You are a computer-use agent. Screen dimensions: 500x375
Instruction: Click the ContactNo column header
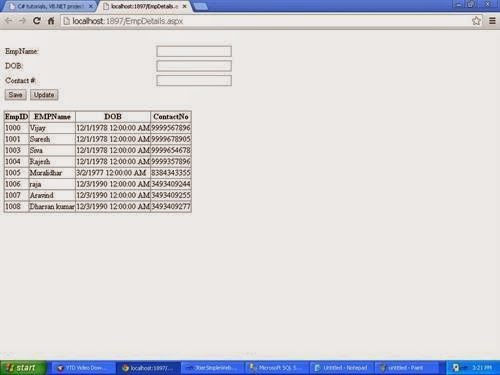tap(171, 117)
